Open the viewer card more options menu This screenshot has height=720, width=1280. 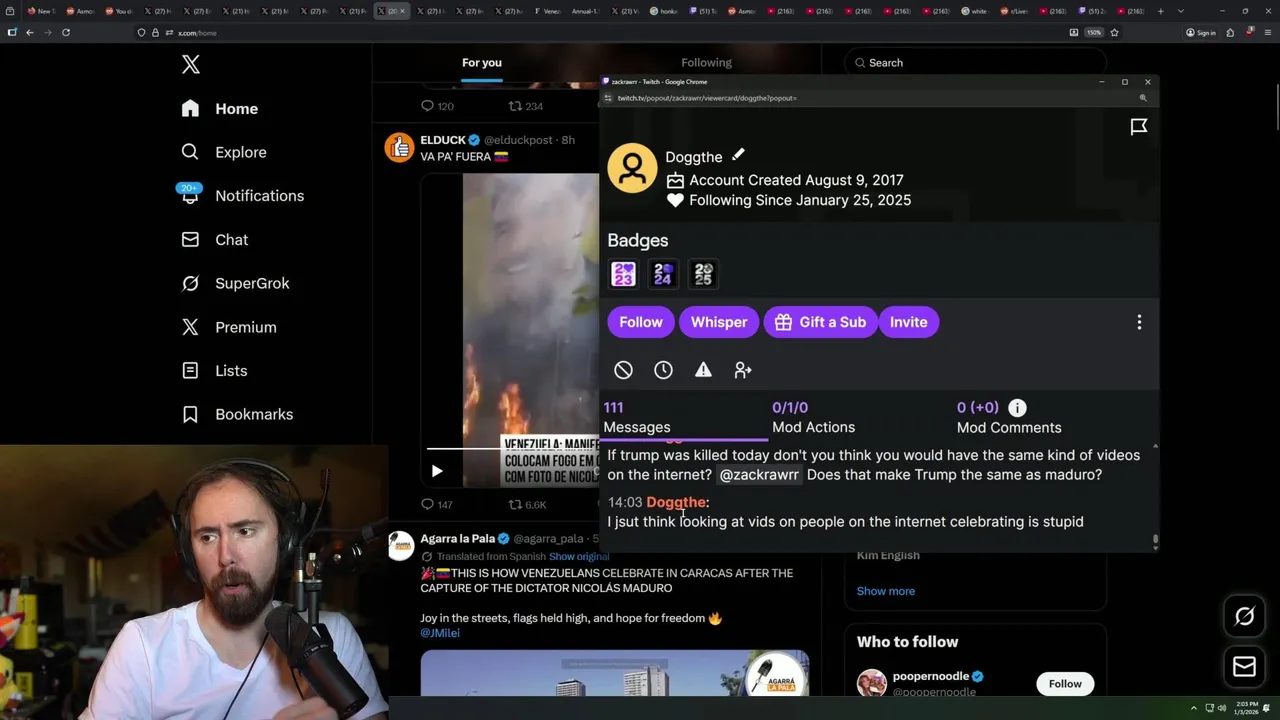[x=1139, y=322]
